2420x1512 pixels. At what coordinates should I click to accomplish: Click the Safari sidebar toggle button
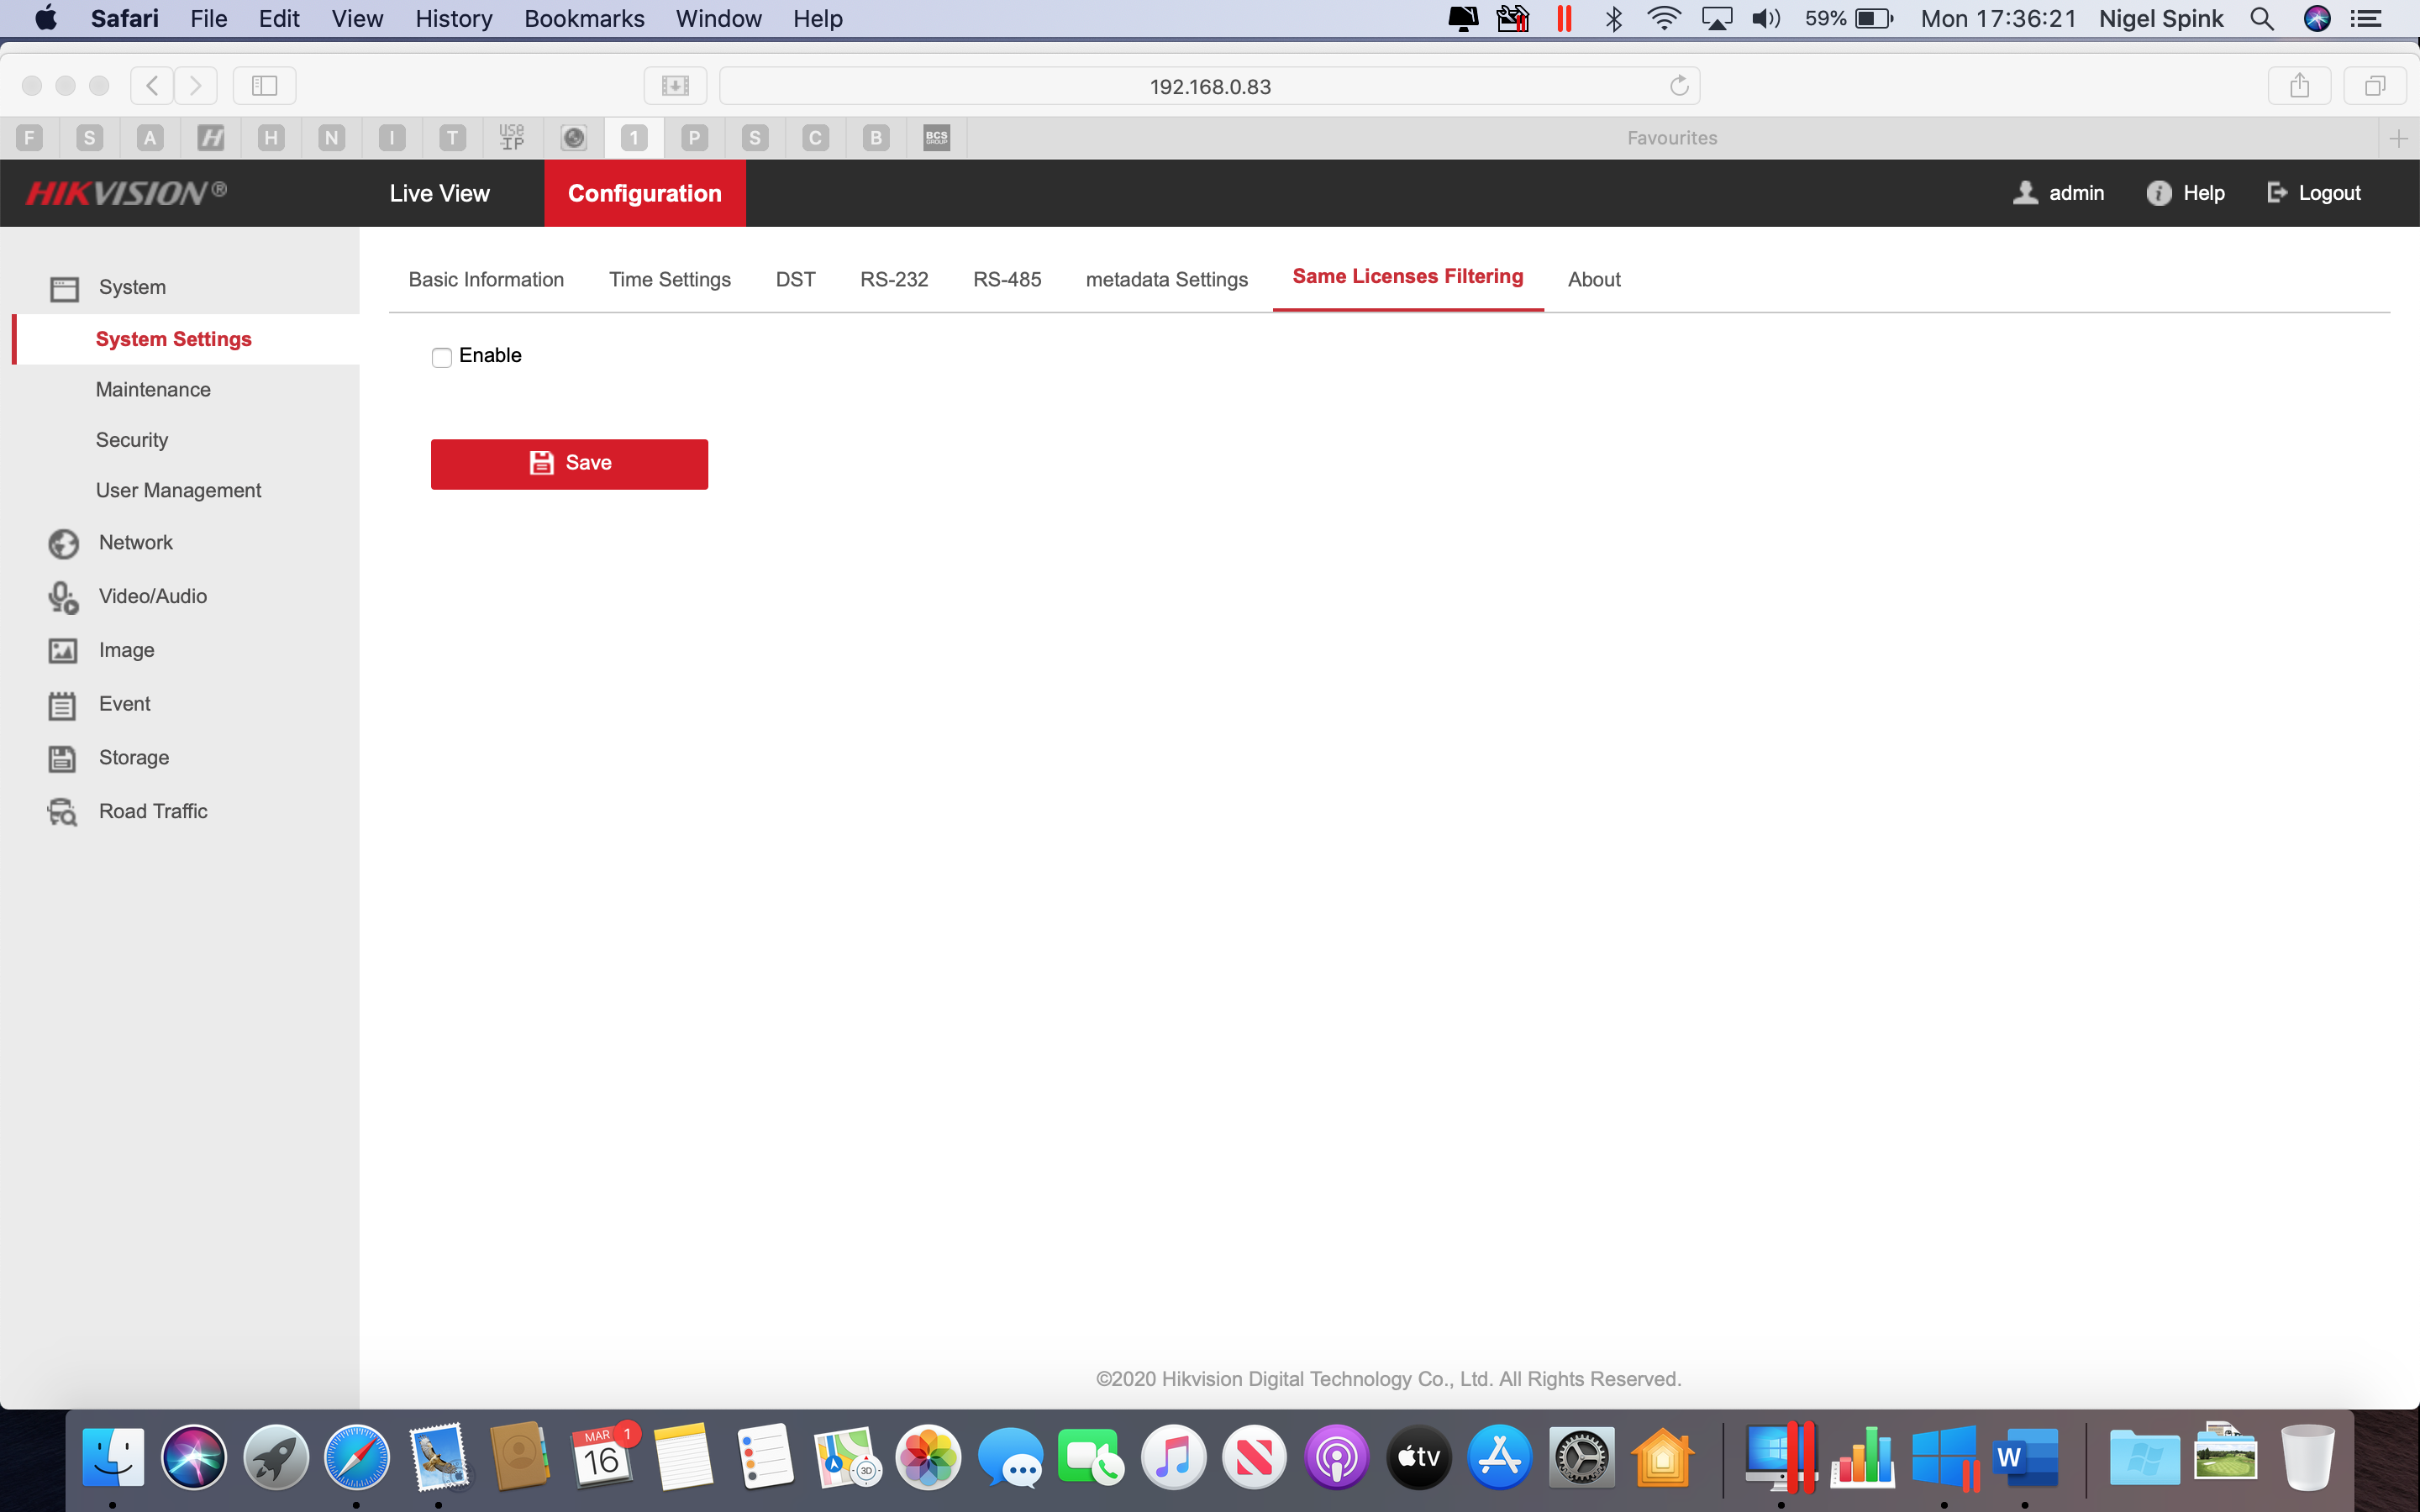point(264,85)
